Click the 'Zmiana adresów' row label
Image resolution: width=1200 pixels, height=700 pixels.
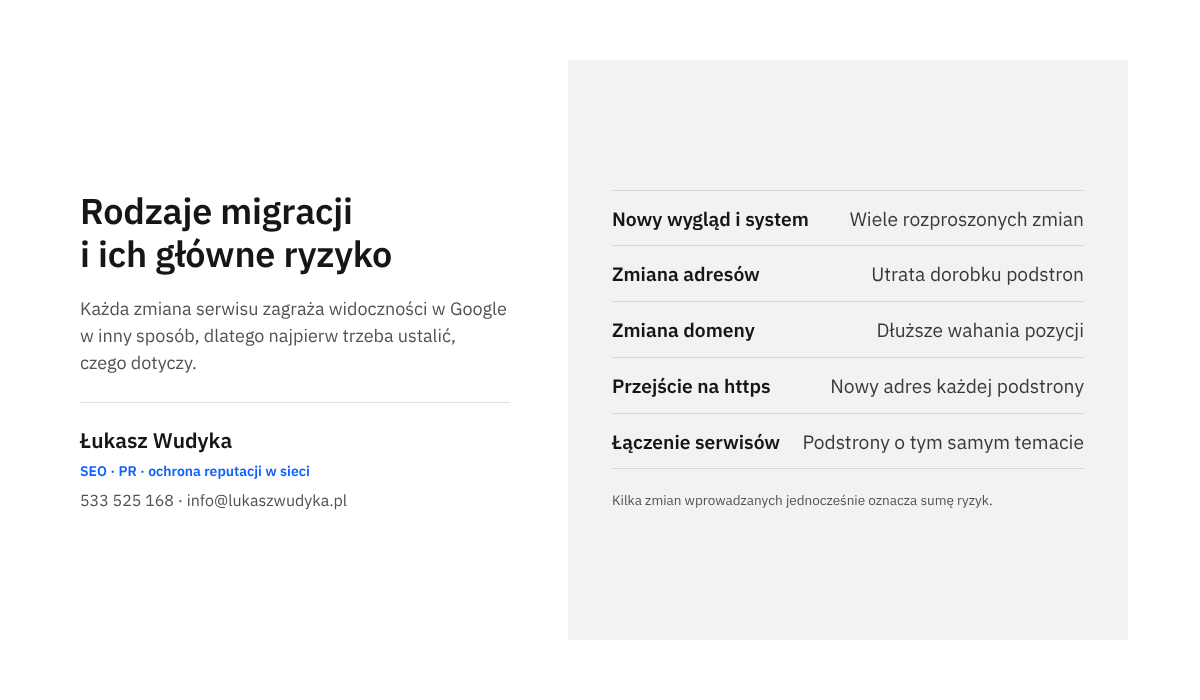686,274
